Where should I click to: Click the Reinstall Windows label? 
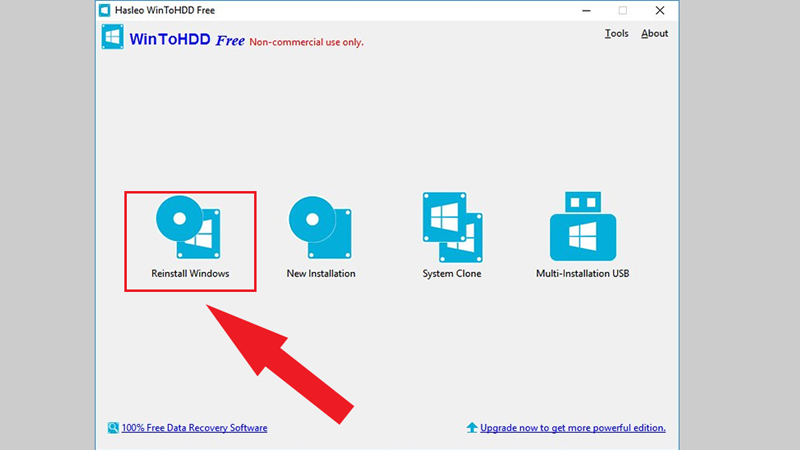[190, 273]
